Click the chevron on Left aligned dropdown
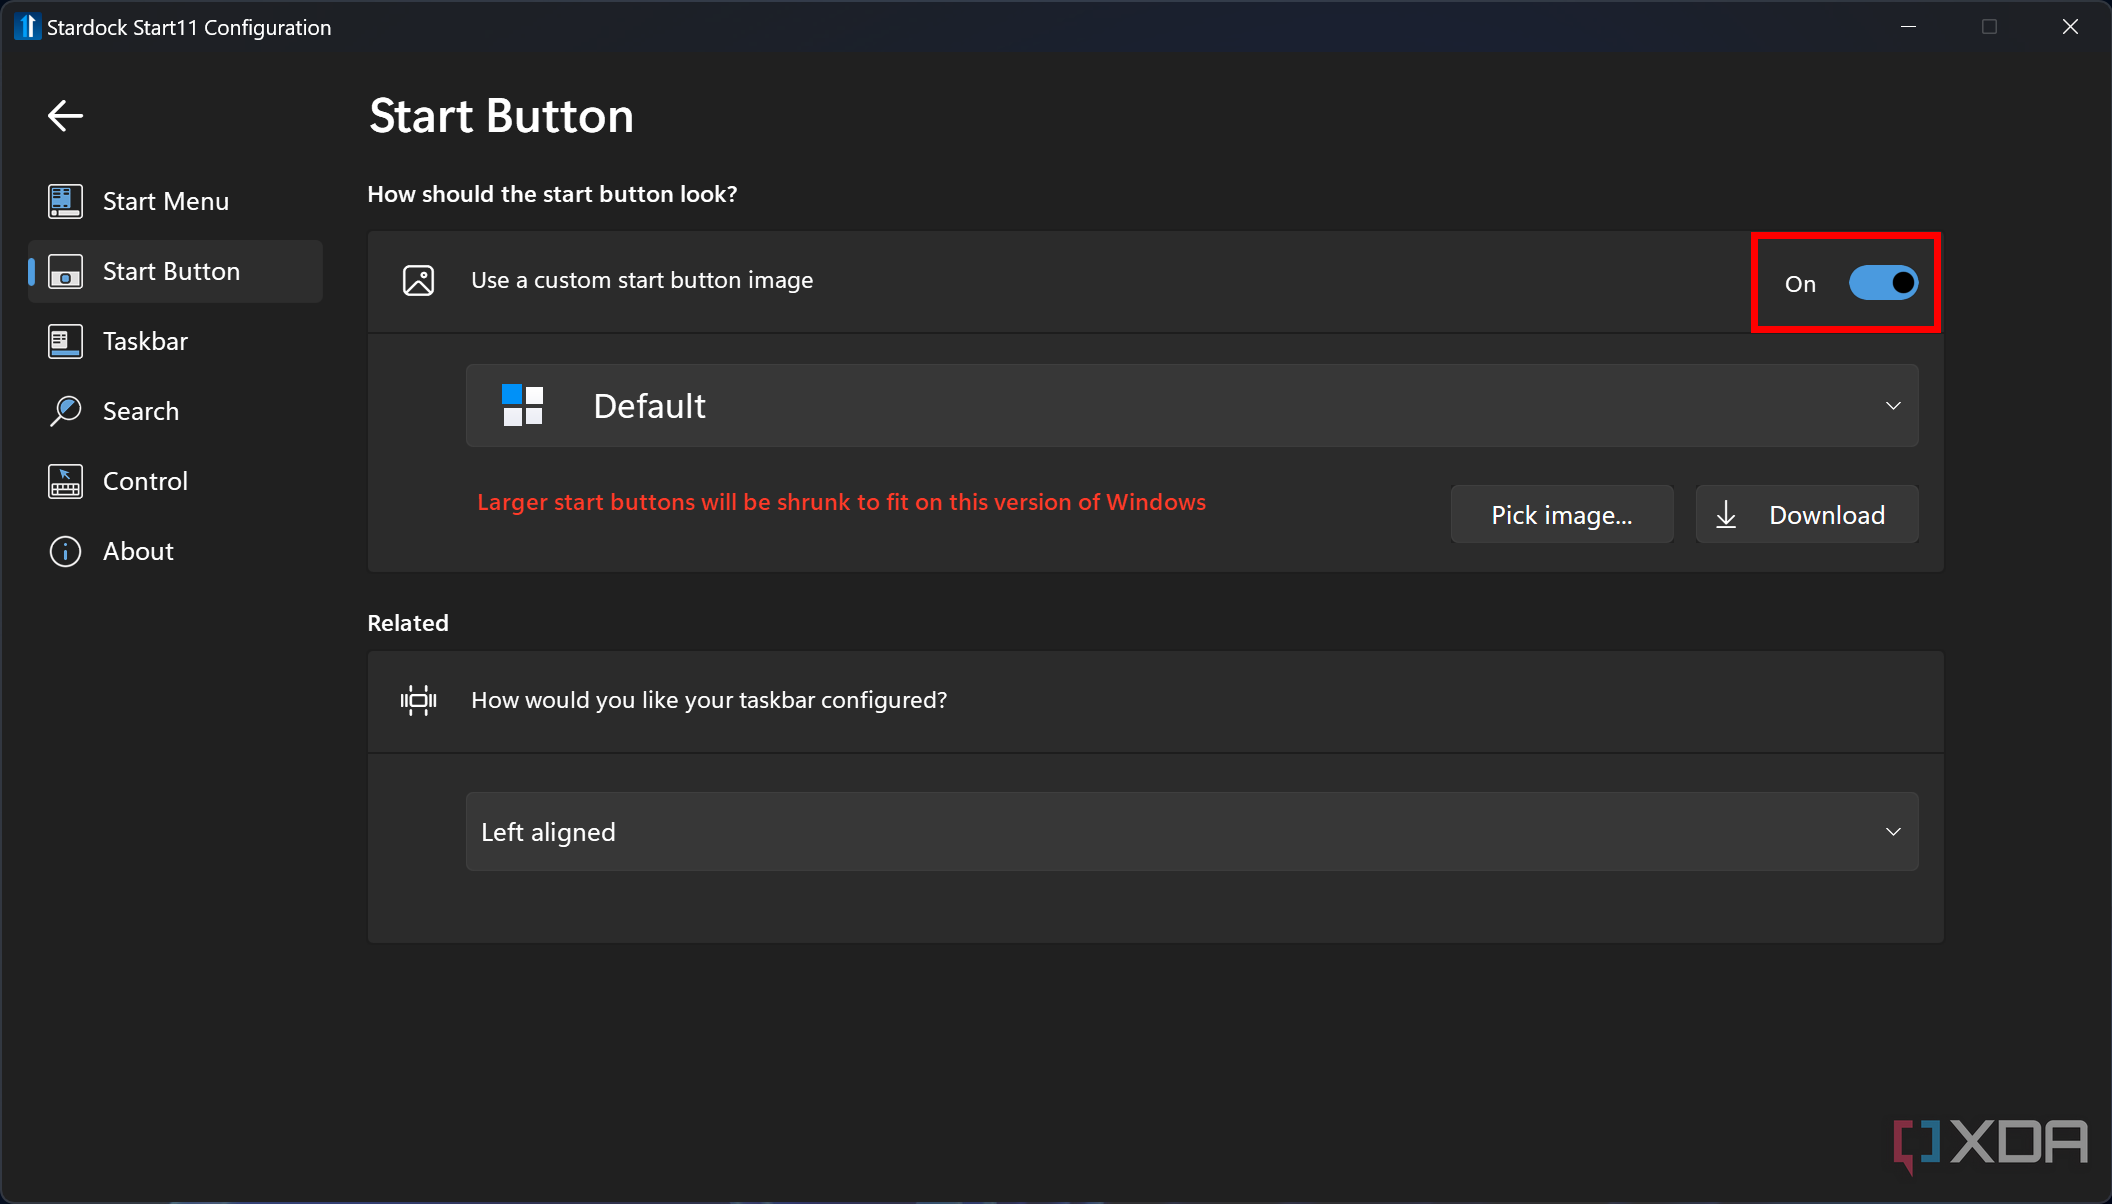This screenshot has width=2112, height=1204. point(1893,832)
